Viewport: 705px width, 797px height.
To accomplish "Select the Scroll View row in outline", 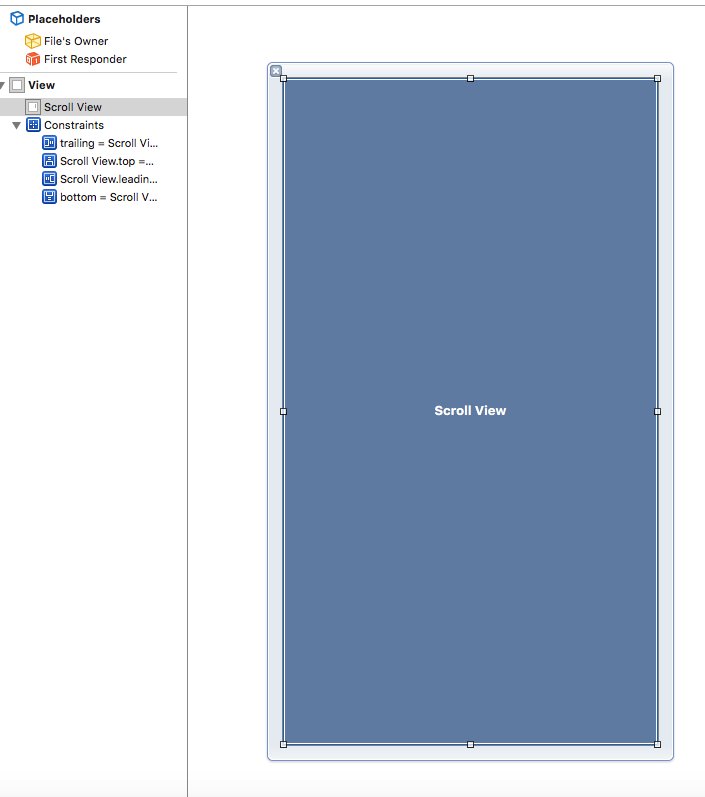I will [94, 107].
